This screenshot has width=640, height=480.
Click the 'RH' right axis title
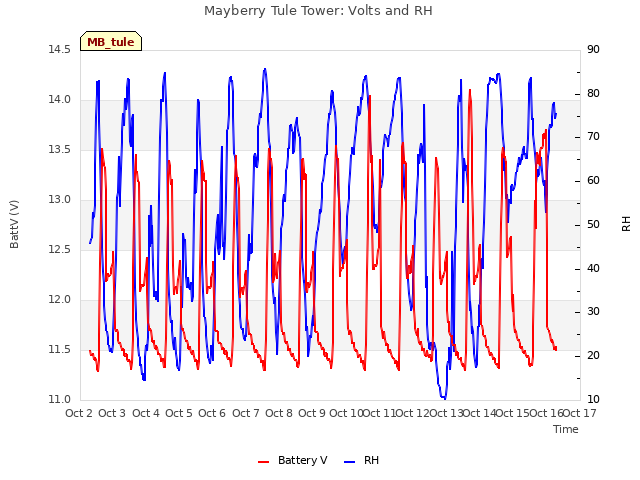[x=626, y=224]
